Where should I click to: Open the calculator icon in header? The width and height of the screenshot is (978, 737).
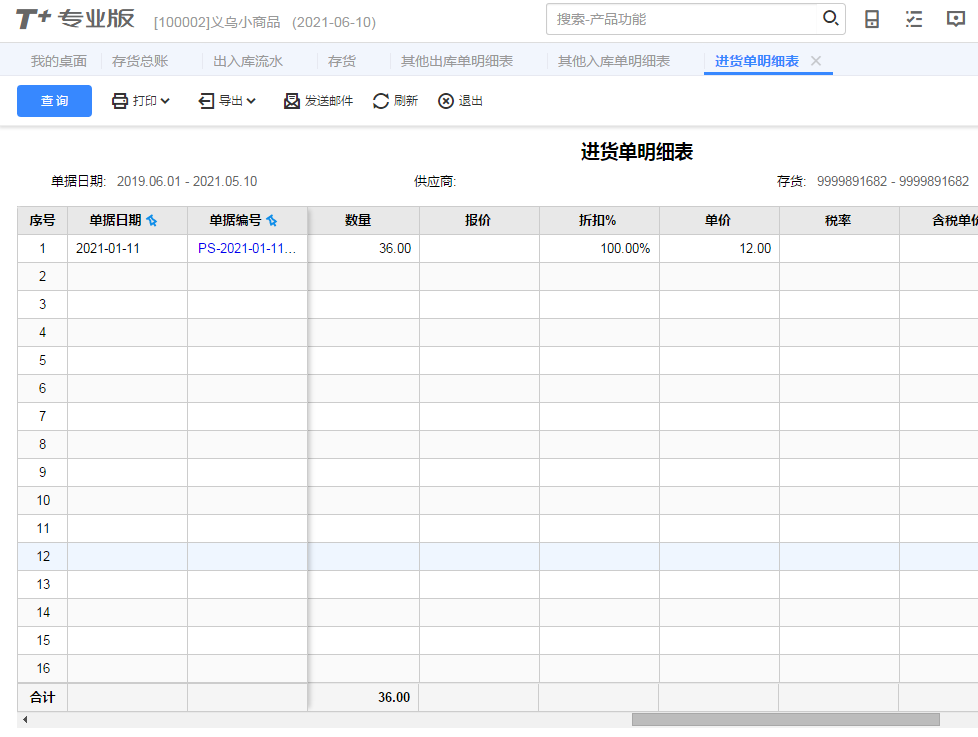click(x=871, y=19)
